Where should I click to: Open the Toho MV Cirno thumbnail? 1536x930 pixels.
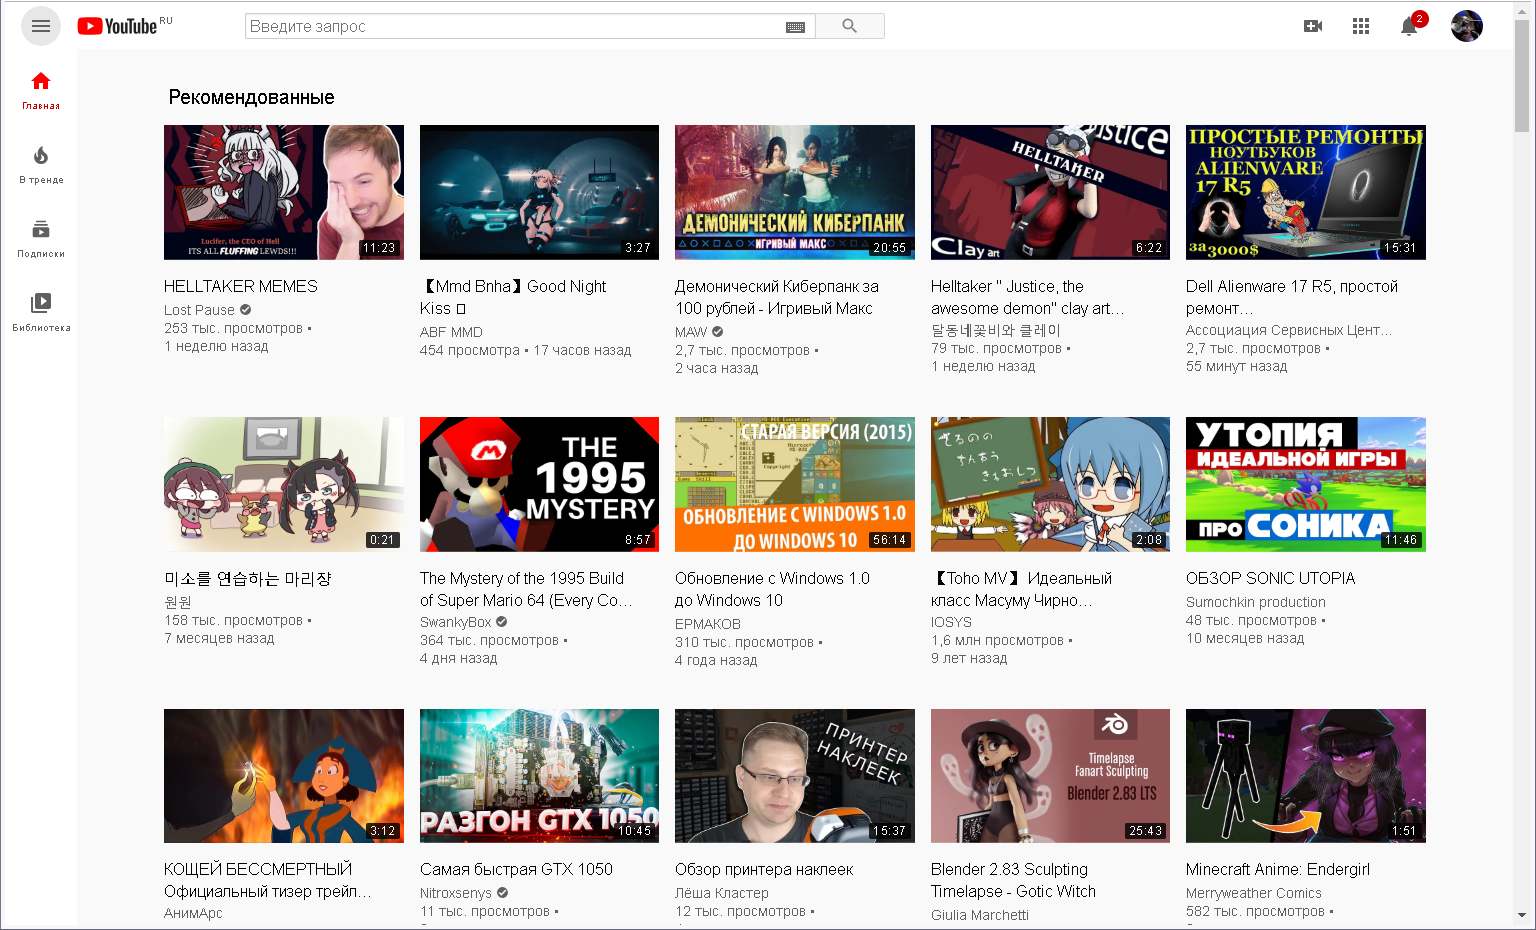tap(1050, 484)
